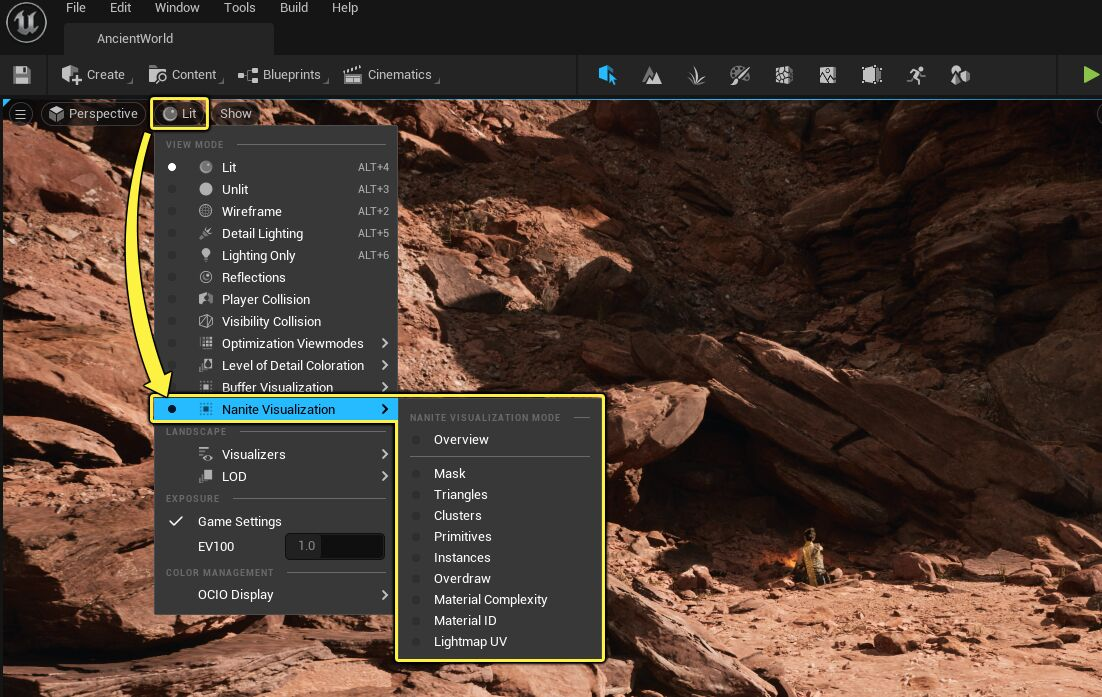Screen dimensions: 1102x697
Task: Activate the Mesh Paint mode icon
Action: click(740, 75)
